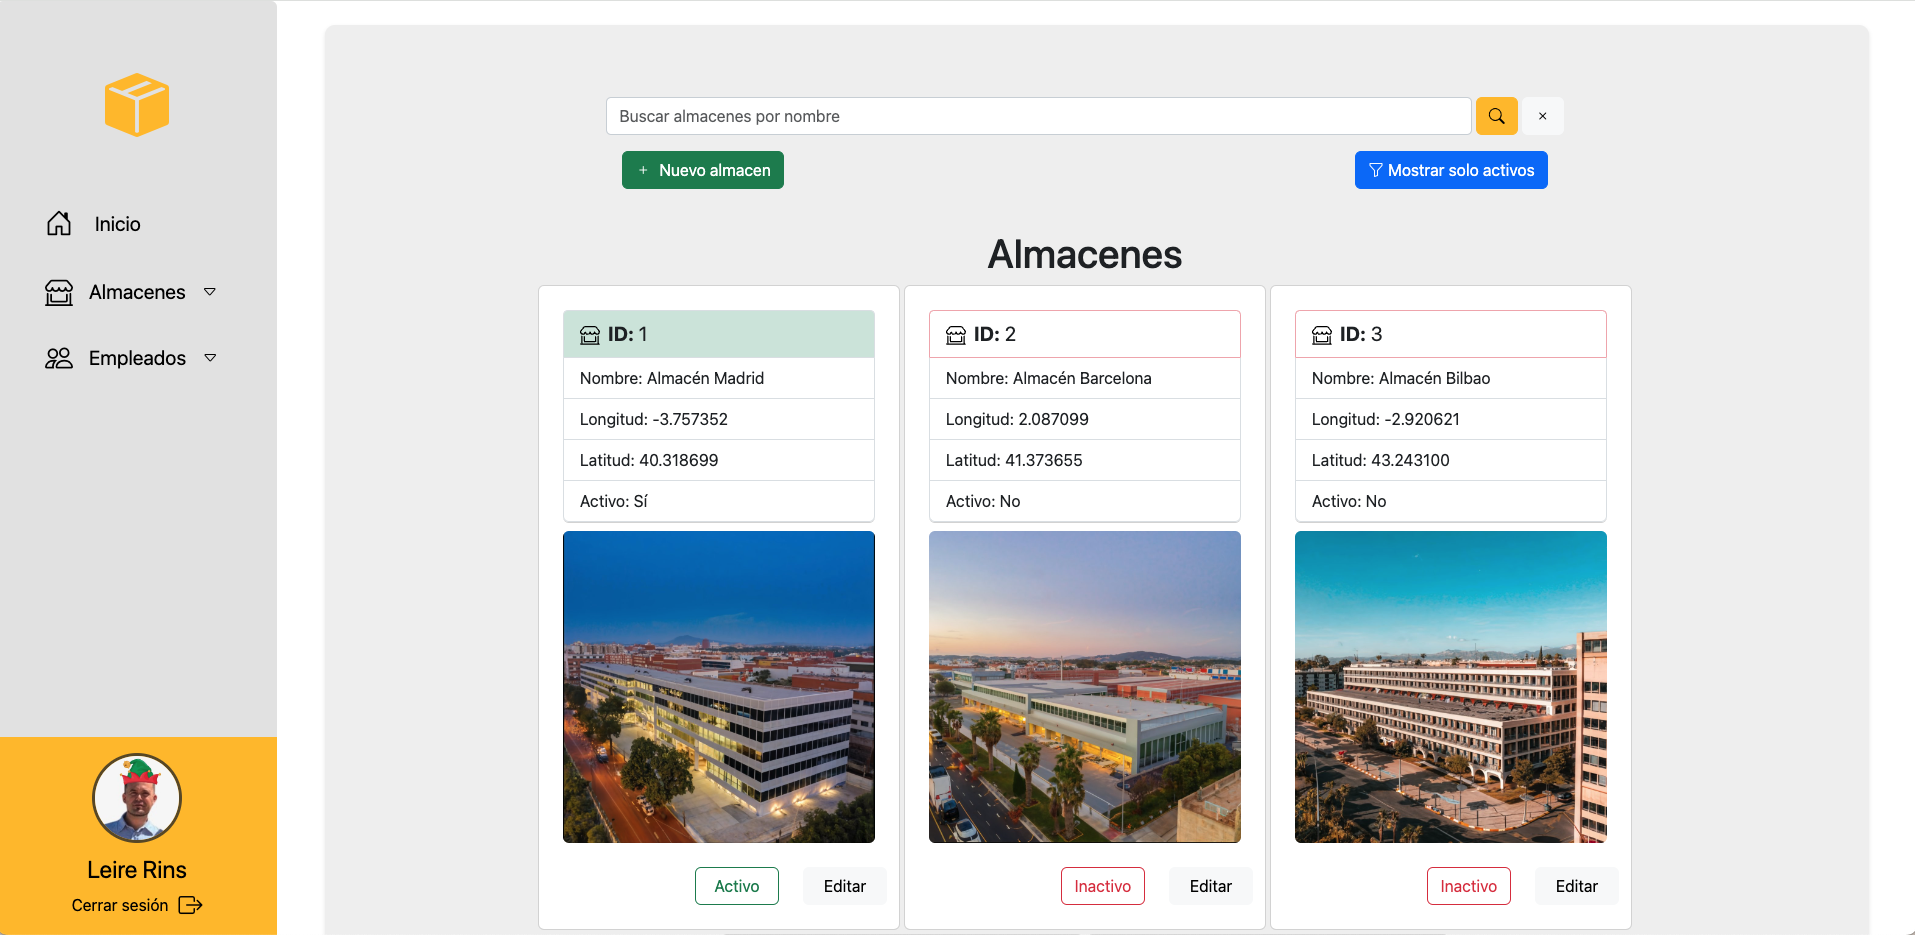Select Nombre: Almacén Madrid row

click(719, 378)
